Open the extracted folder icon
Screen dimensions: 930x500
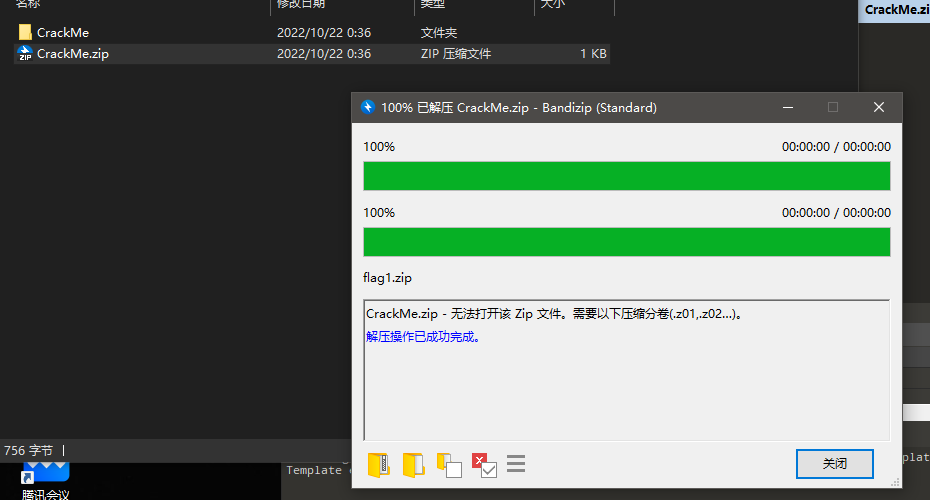(x=413, y=464)
